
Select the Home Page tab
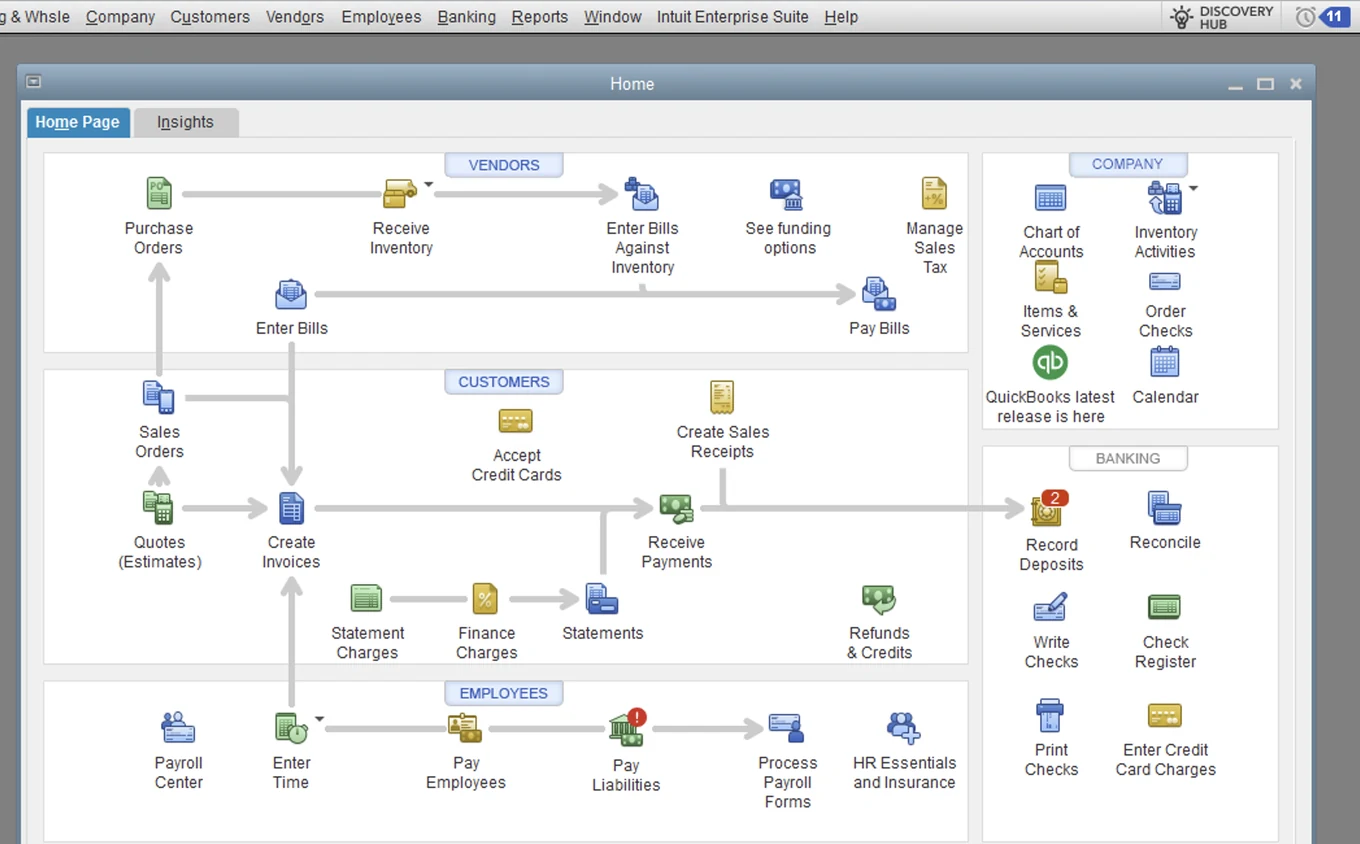click(x=77, y=122)
